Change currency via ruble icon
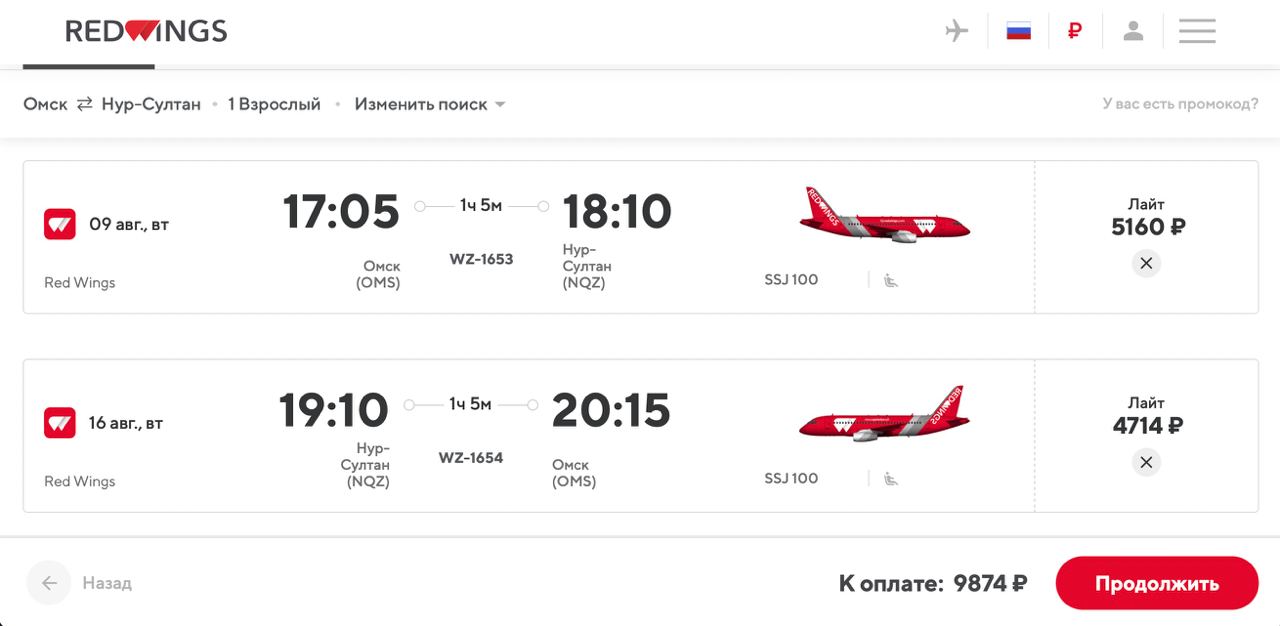Screen dimensions: 1280x626 coord(1075,31)
